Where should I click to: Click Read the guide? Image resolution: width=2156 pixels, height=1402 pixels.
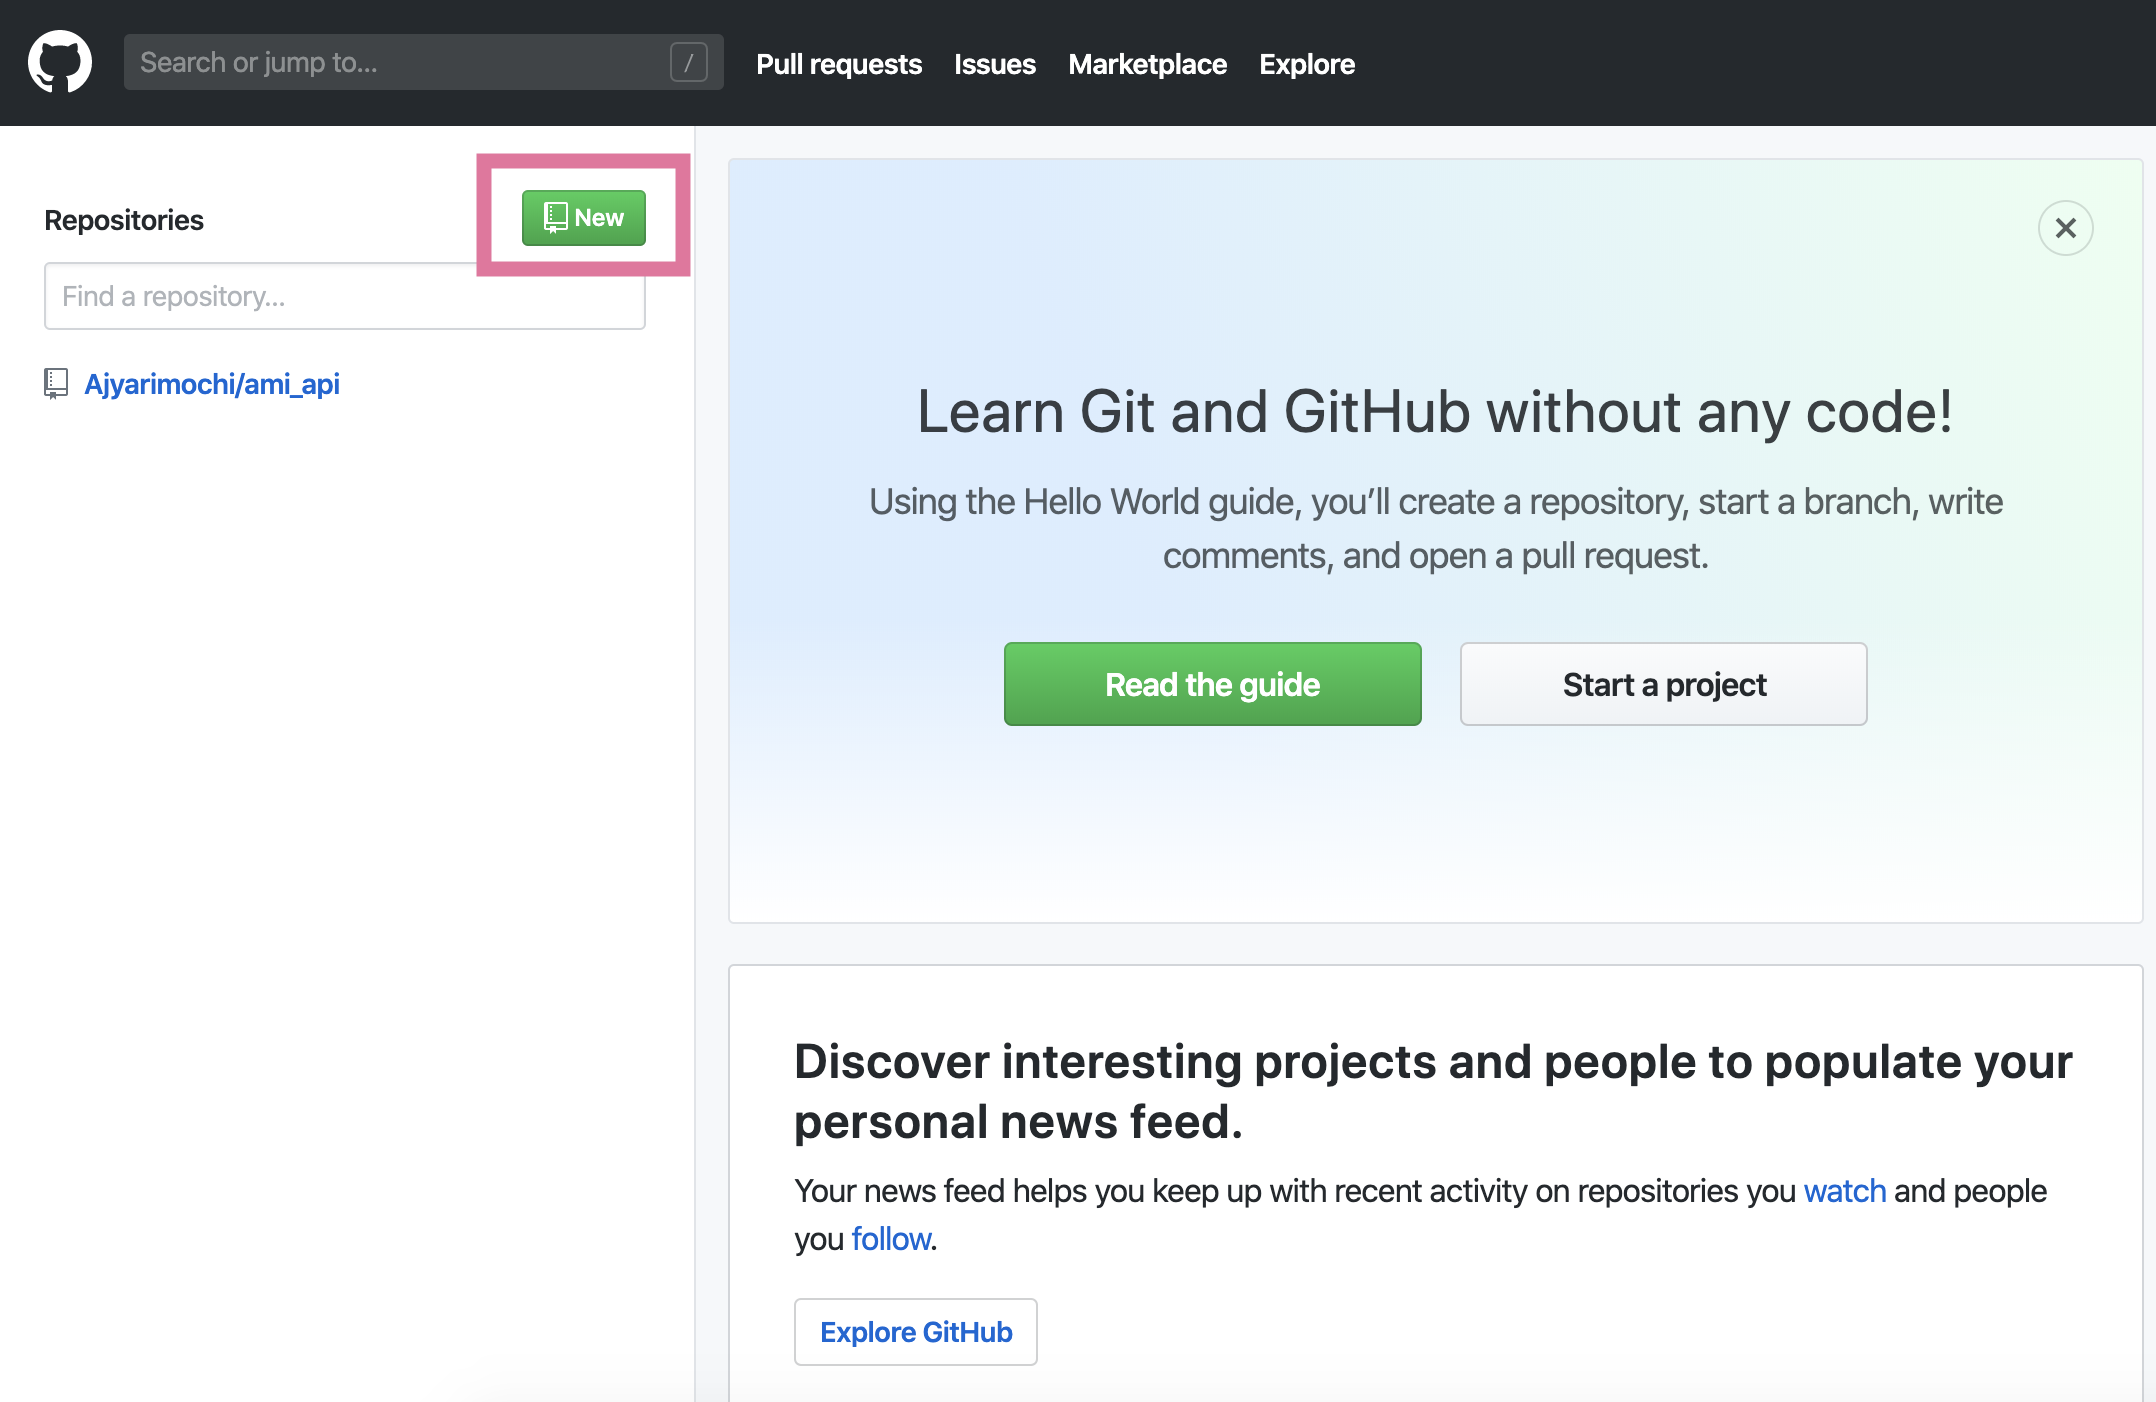point(1212,684)
